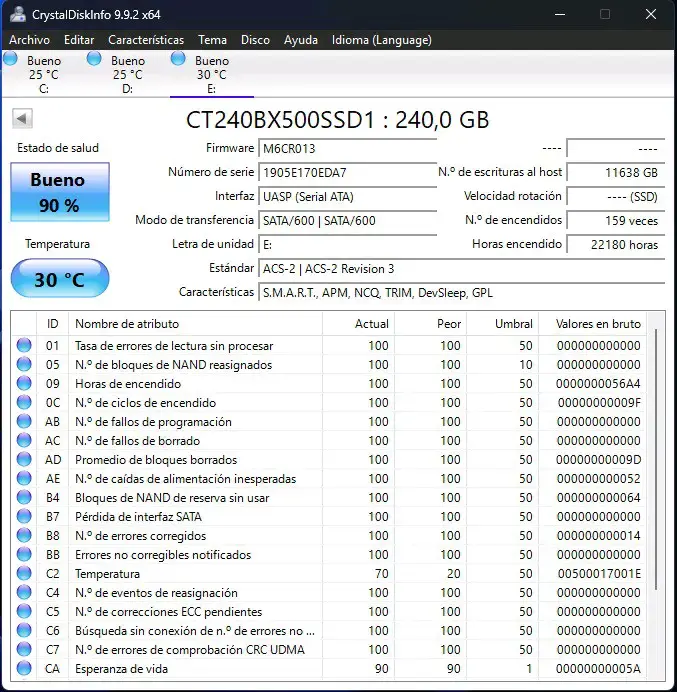Click the serial number field 1905E170EDA7
This screenshot has width=677, height=692.
click(x=347, y=172)
